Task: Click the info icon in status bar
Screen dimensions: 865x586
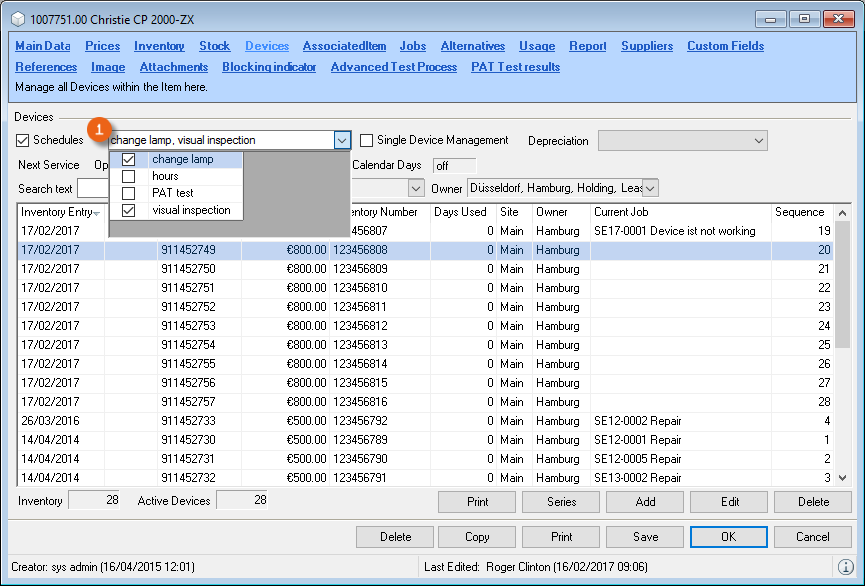Action: 845,567
